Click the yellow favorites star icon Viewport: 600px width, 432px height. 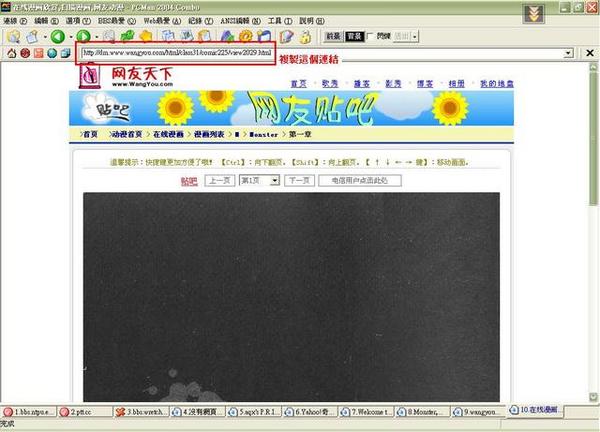pyautogui.click(x=146, y=36)
